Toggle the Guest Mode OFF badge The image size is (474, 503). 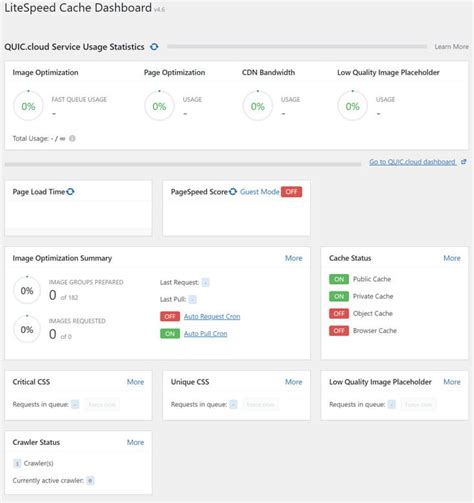click(291, 192)
